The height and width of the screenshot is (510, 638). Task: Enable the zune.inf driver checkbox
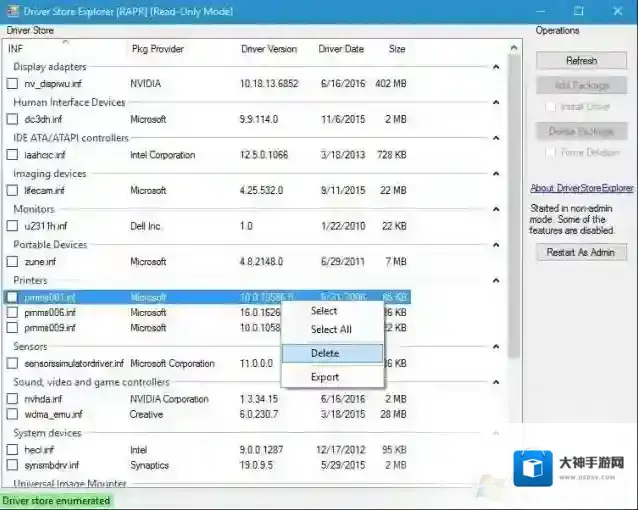click(x=13, y=262)
